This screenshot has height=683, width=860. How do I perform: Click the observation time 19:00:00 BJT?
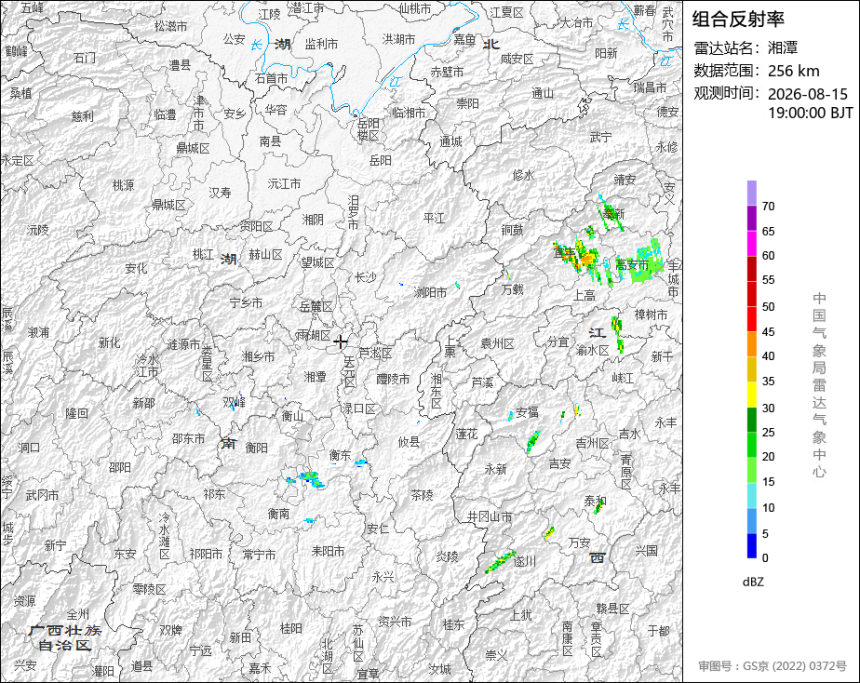tap(810, 113)
